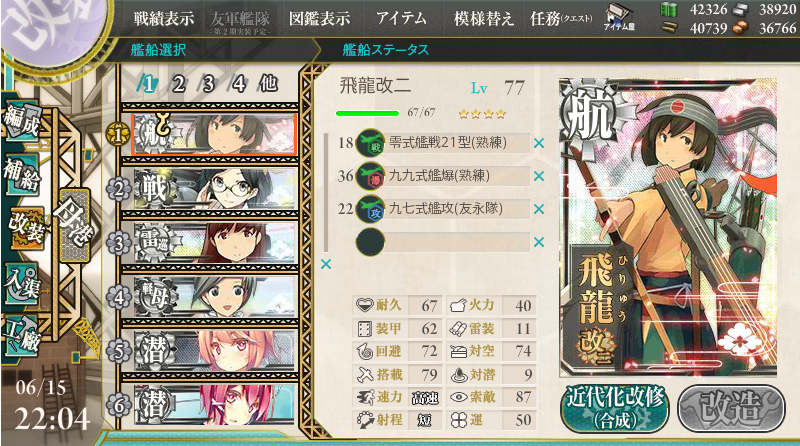Image resolution: width=800 pixels, height=446 pixels.
Task: Click the 近代化改修 (合成) button
Action: click(x=615, y=408)
